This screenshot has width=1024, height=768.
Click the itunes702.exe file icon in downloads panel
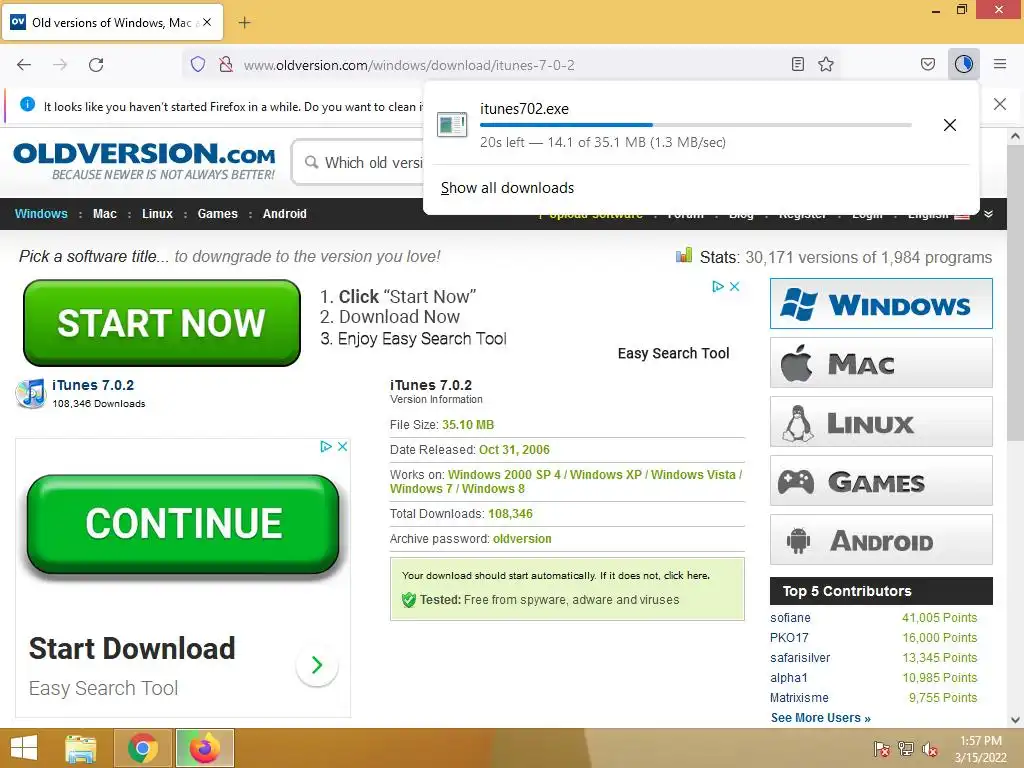tap(452, 125)
